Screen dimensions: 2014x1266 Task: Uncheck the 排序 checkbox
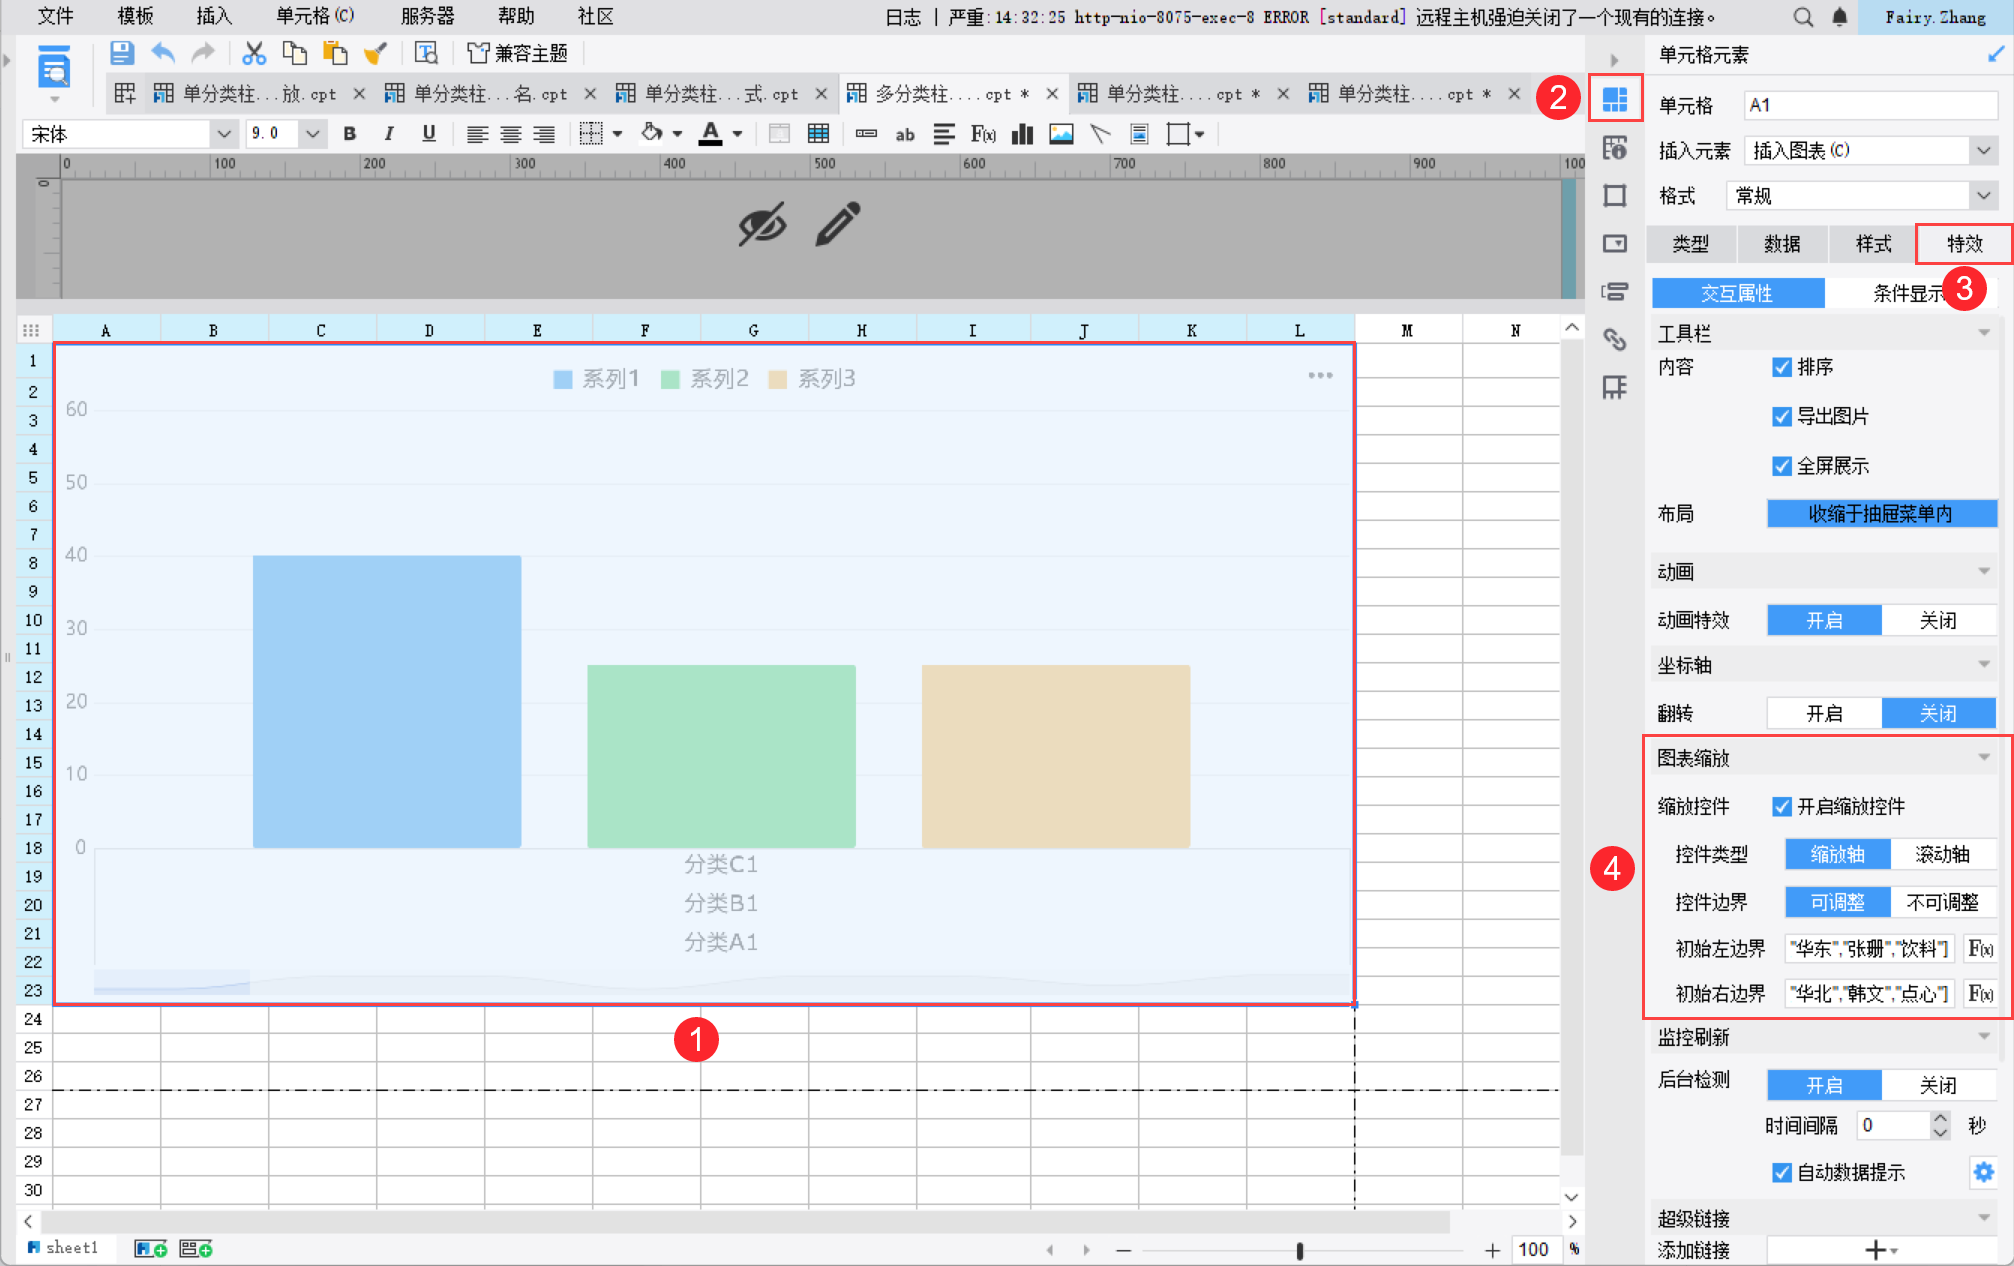pos(1781,367)
